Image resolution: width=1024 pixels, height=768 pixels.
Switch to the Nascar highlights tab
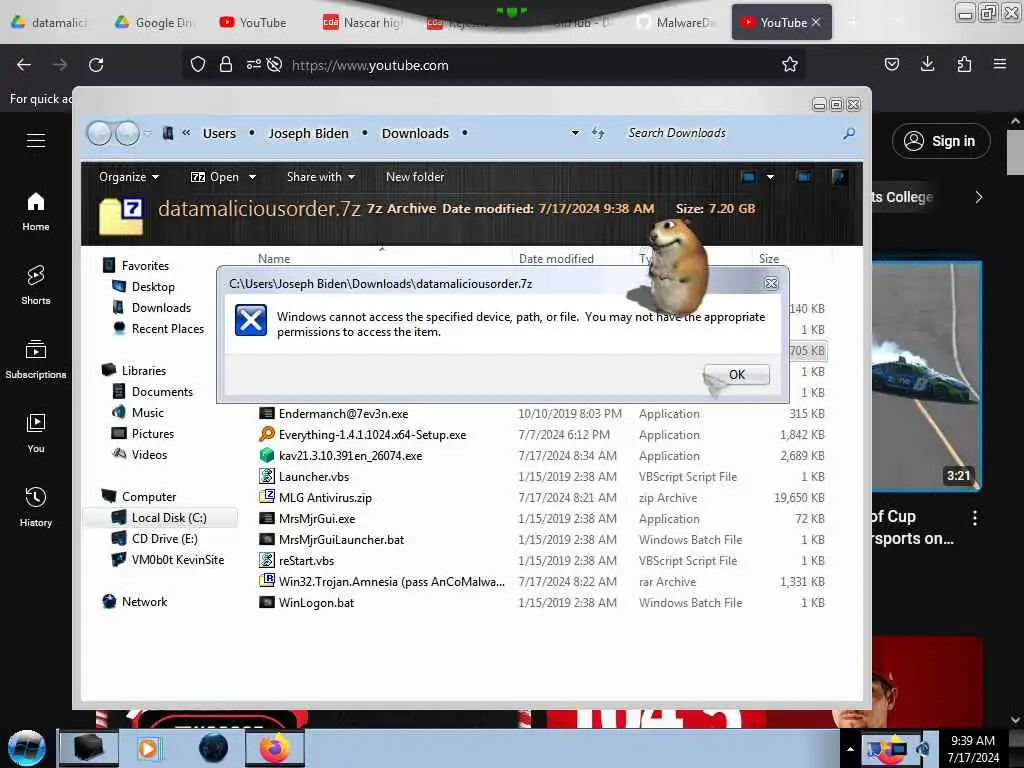tap(362, 22)
